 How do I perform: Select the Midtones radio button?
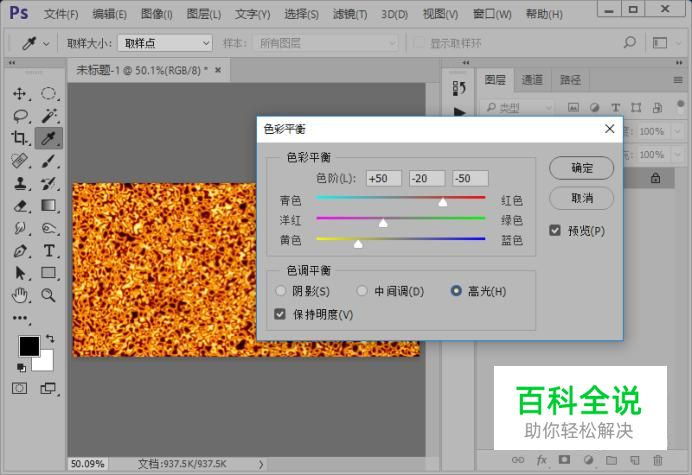[362, 291]
